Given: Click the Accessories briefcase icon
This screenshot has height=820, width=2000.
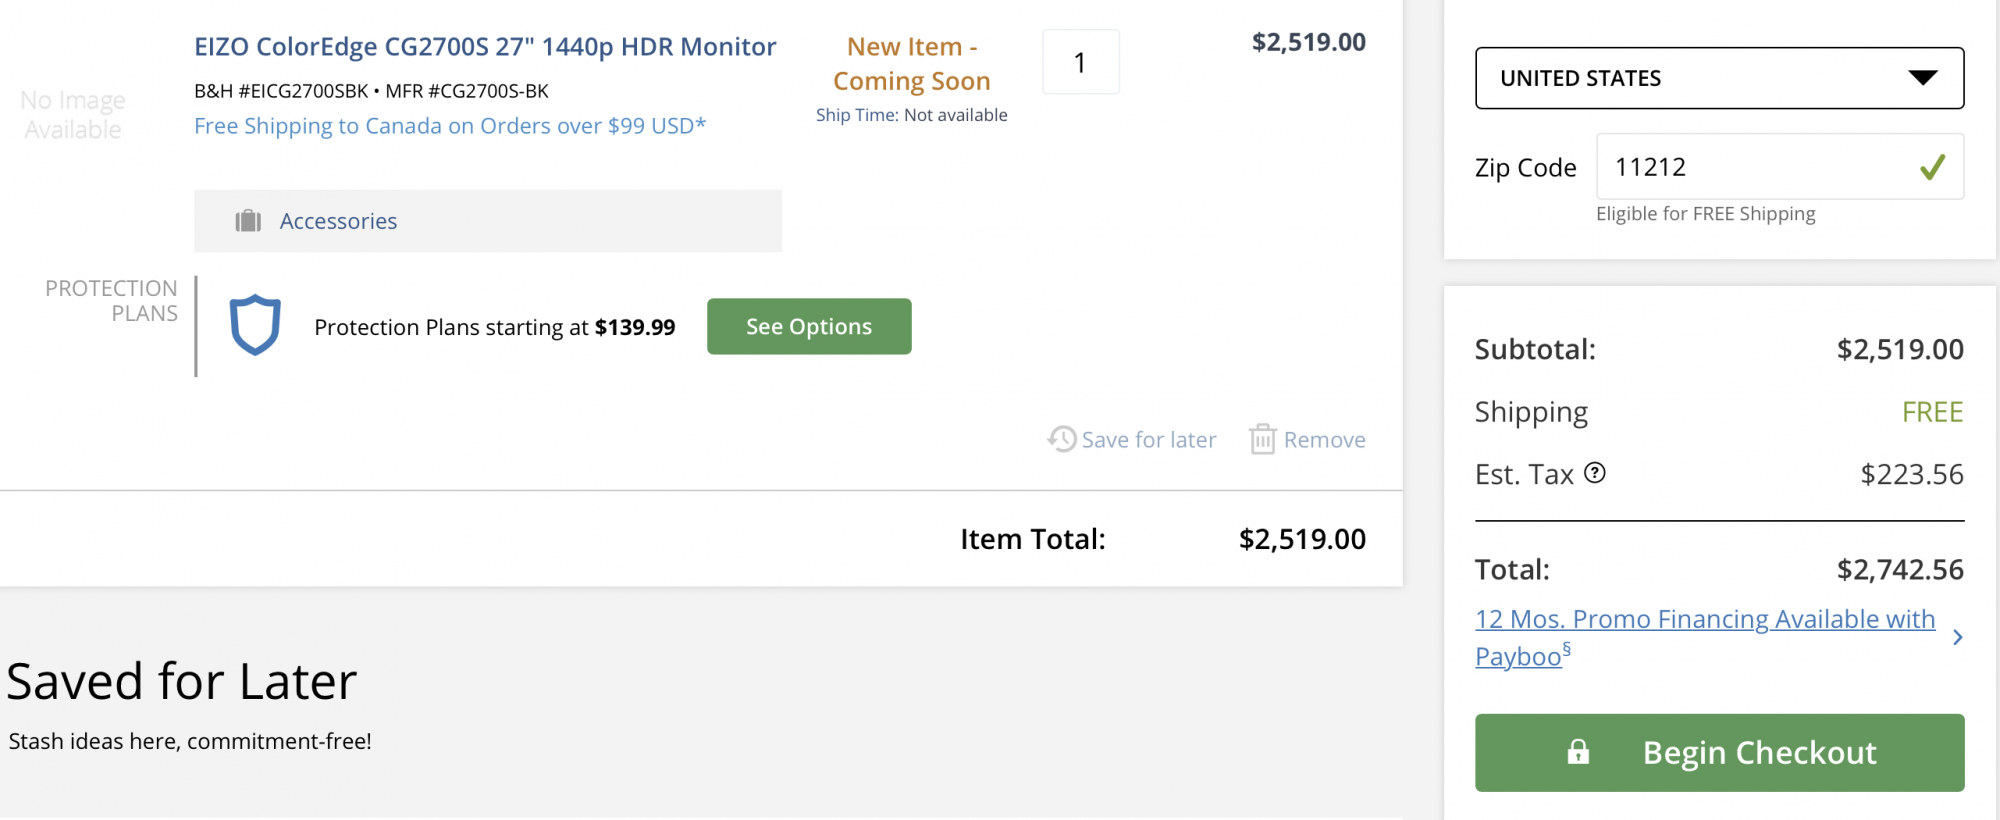Looking at the screenshot, I should (248, 221).
